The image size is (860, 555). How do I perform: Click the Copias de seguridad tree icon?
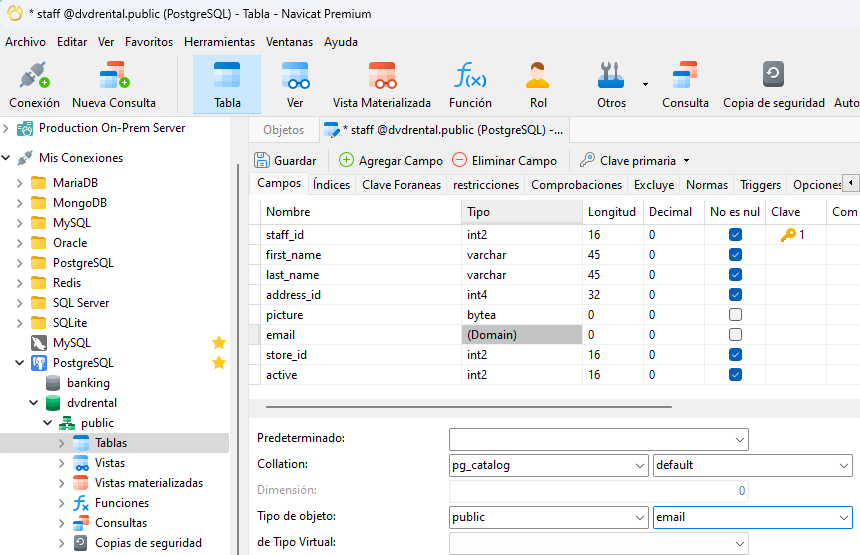(x=81, y=543)
